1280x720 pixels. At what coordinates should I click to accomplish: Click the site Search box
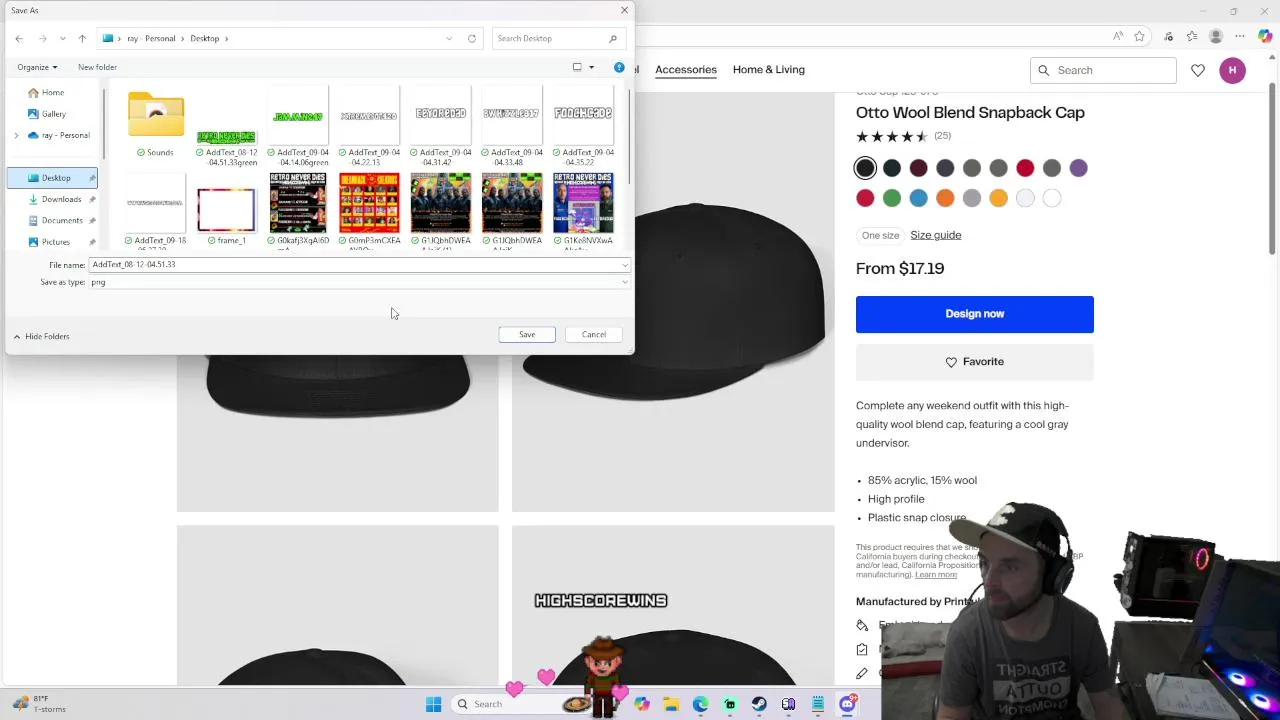(x=1103, y=70)
